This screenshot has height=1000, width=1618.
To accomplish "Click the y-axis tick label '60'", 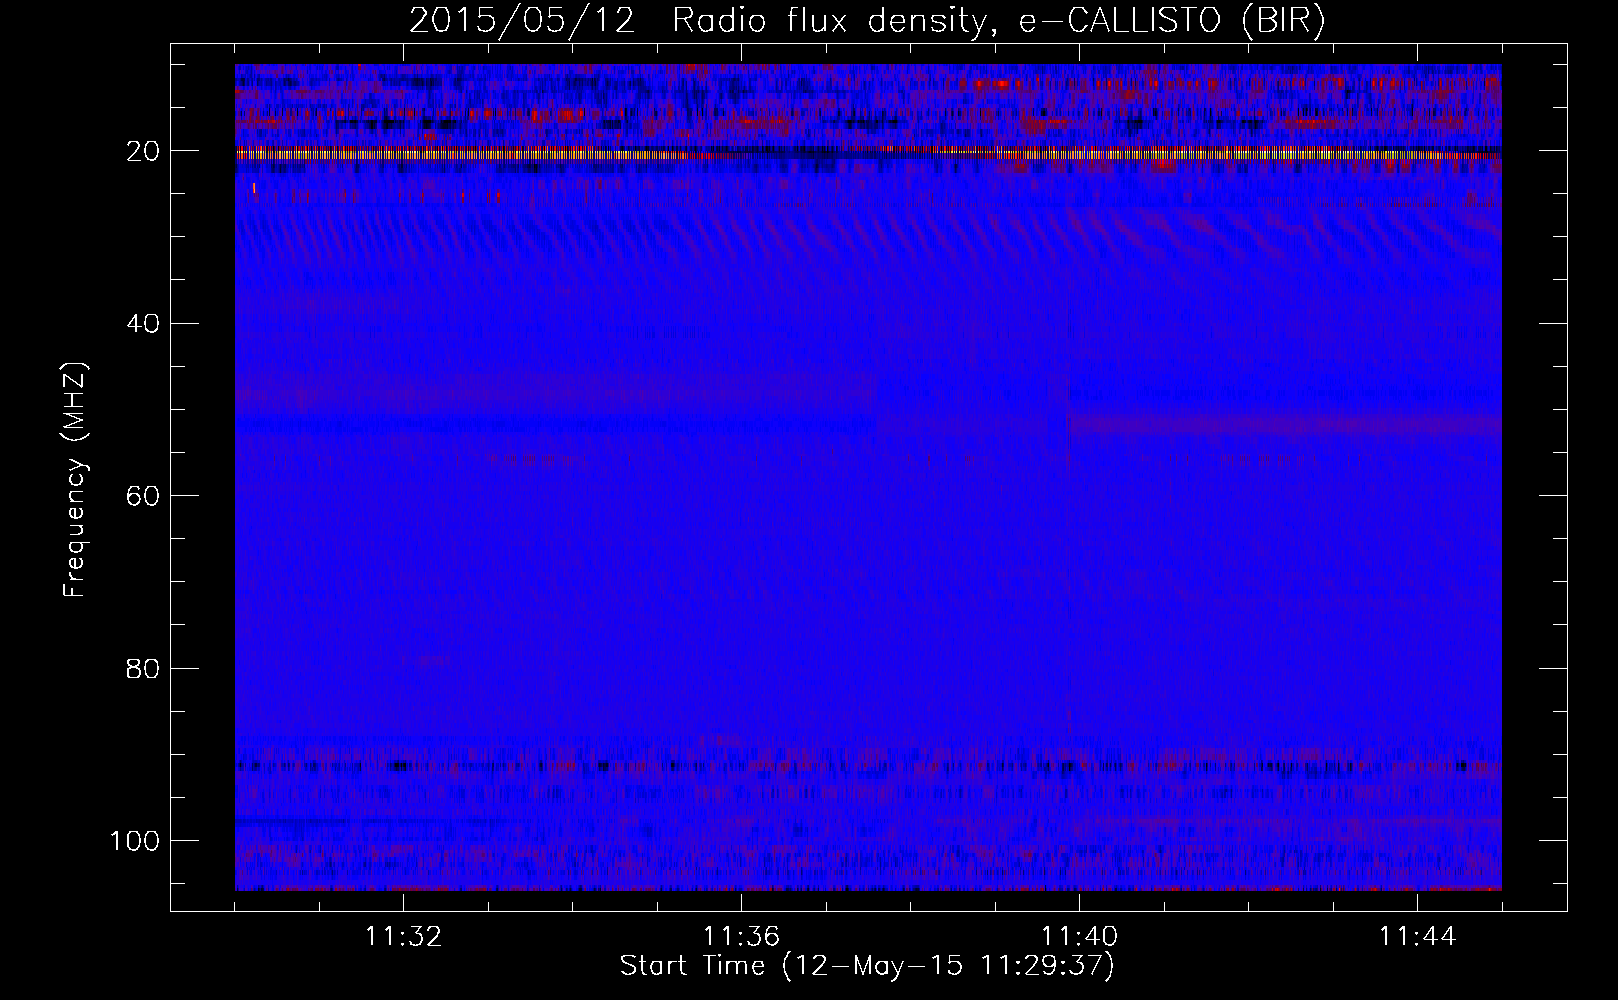I will click(144, 496).
